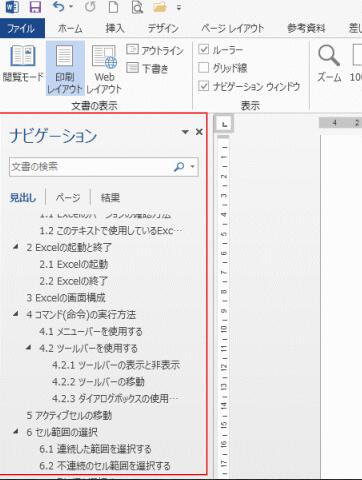The image size is (362, 480).
Task: Collapse the 2 Excelの起動と終了 heading
Action: pyautogui.click(x=15, y=247)
